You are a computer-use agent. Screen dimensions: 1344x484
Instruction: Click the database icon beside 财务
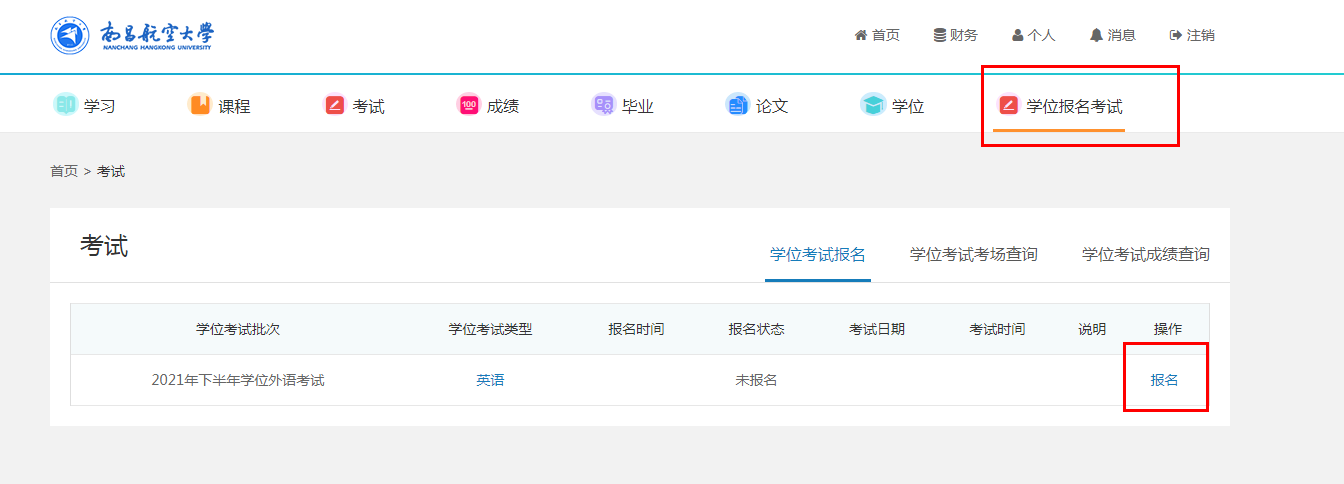(x=940, y=35)
